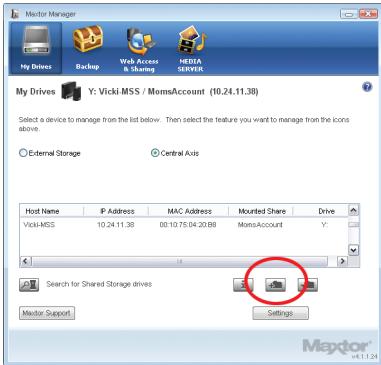
Task: Open the Media Server section
Action: [x=191, y=49]
